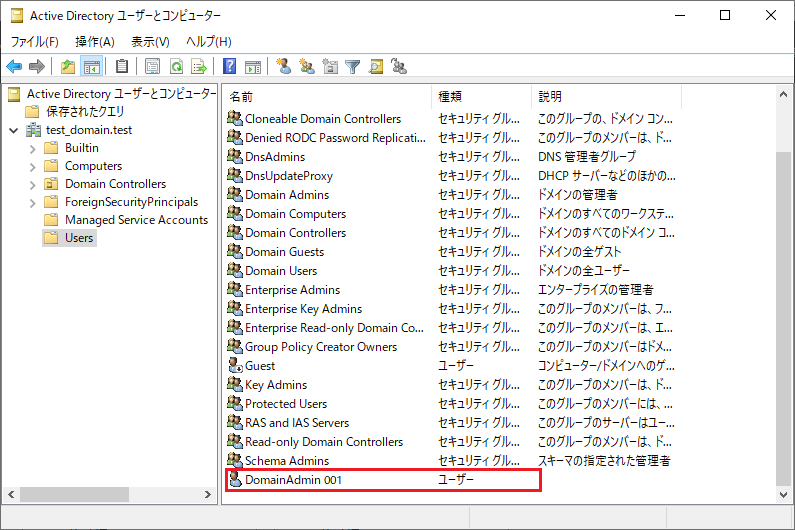The width and height of the screenshot is (795, 530).
Task: Click the vertical scrollbar thumb in list
Action: tap(783, 318)
